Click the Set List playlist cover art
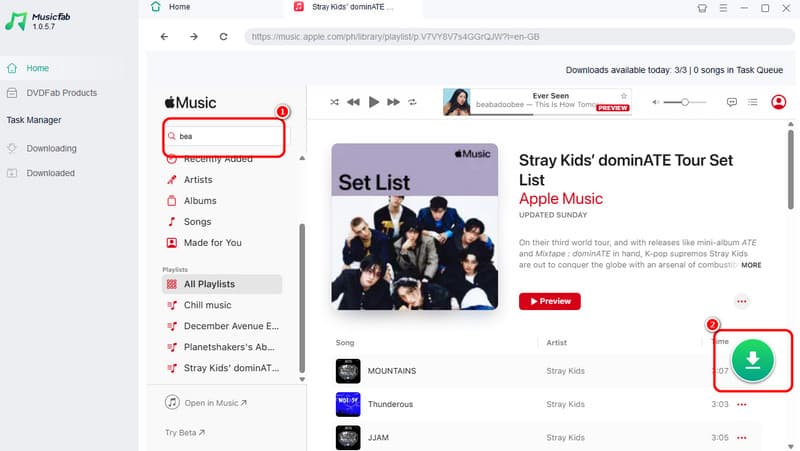The image size is (800, 451). click(415, 227)
